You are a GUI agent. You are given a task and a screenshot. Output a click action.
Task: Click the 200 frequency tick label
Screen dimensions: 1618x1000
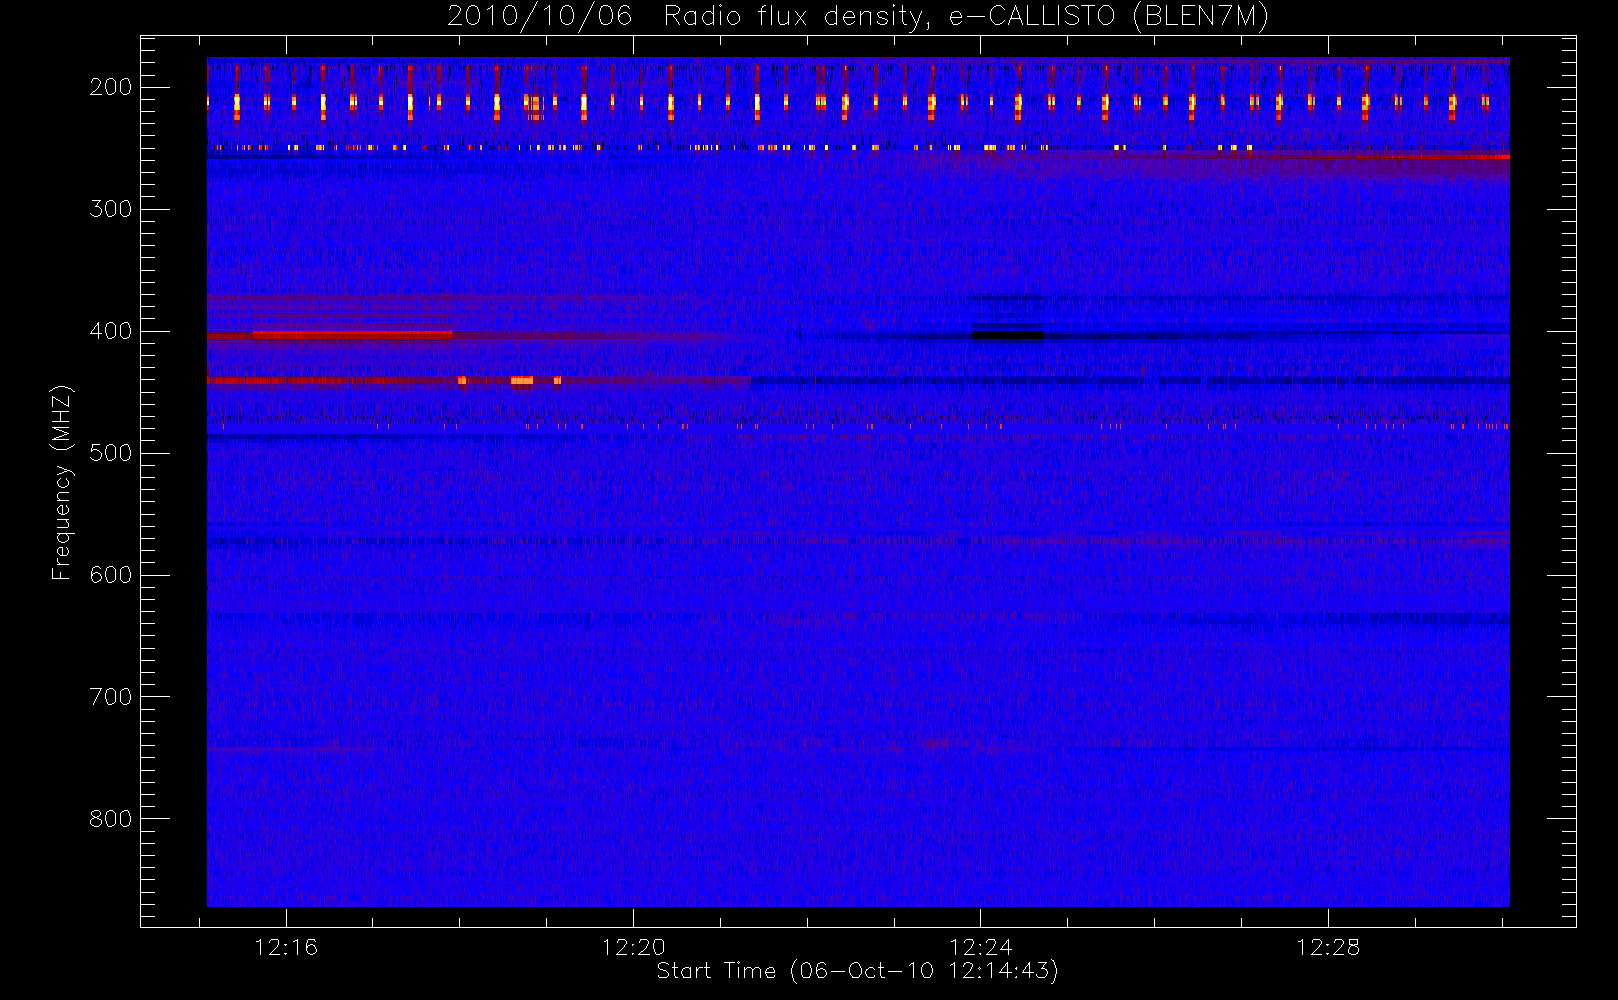click(111, 87)
